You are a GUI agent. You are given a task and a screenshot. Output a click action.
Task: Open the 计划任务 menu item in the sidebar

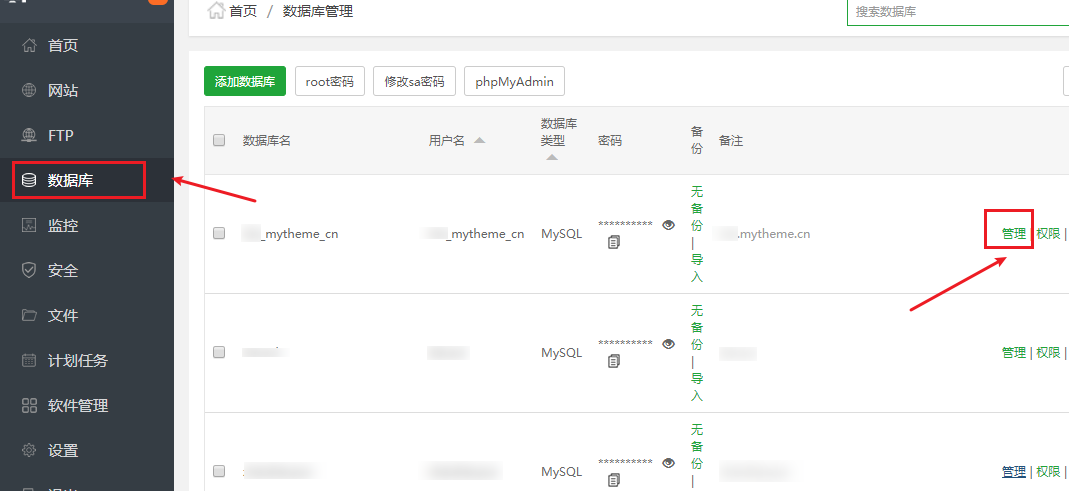click(x=77, y=360)
